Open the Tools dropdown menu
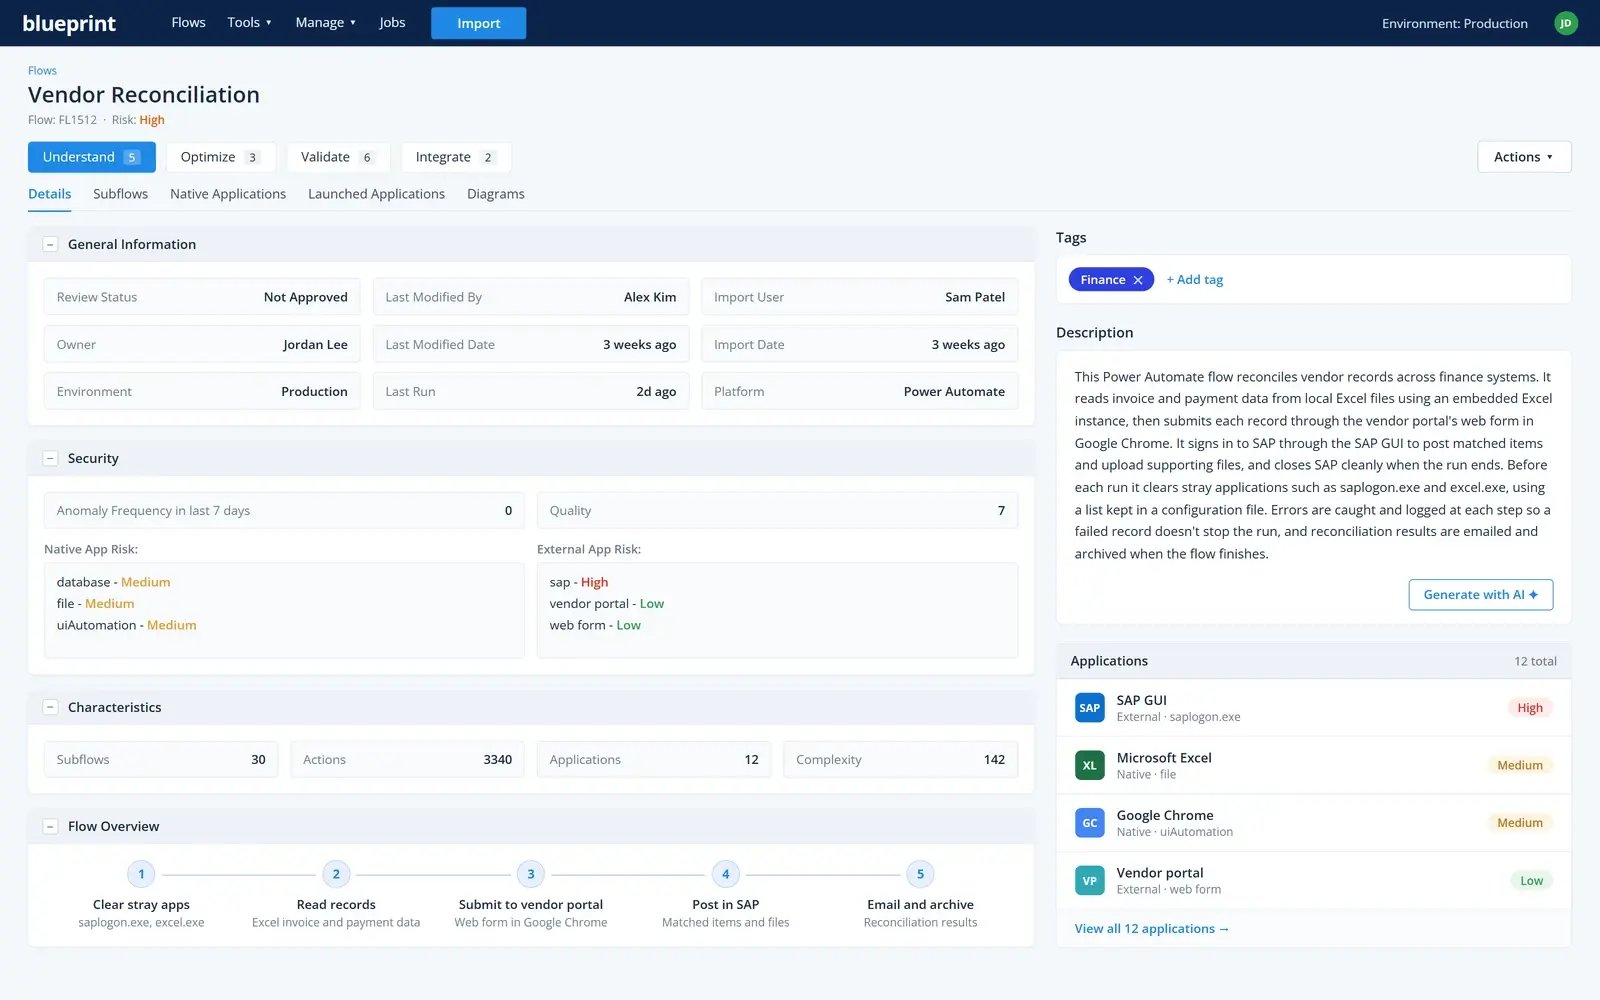Viewport: 1600px width, 1000px height. [249, 22]
